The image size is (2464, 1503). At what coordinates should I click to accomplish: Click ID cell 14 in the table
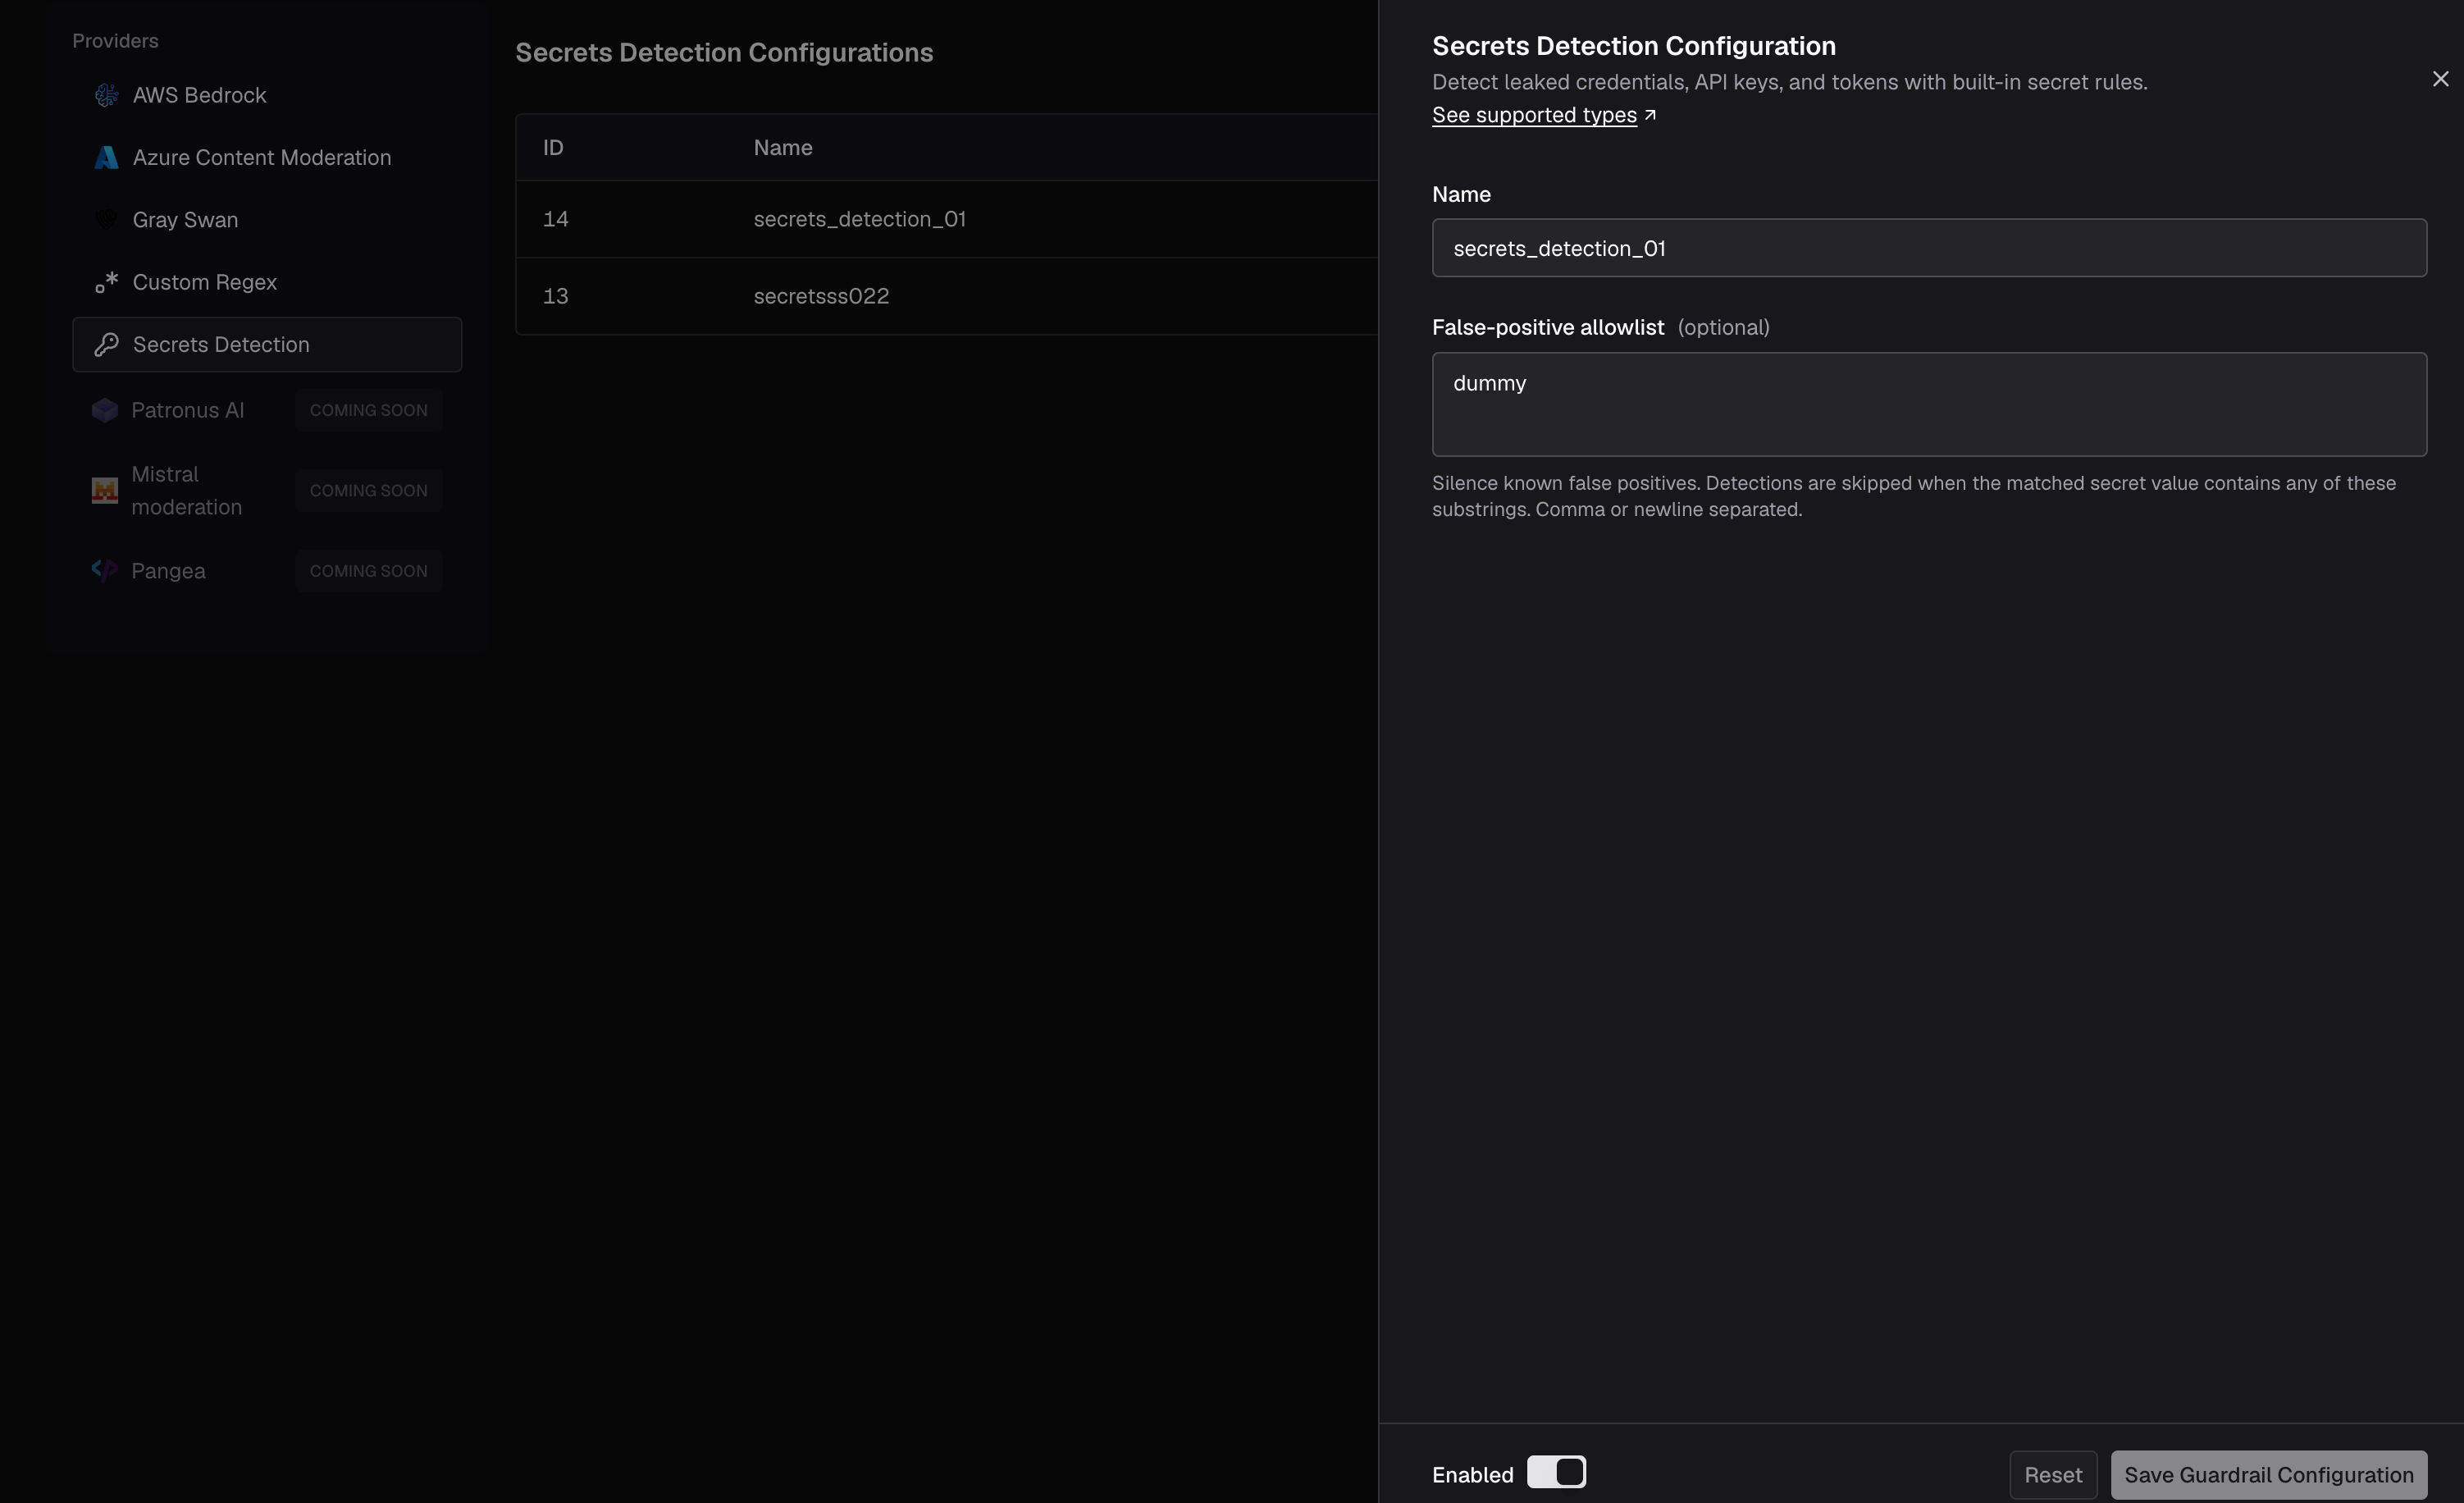point(555,219)
